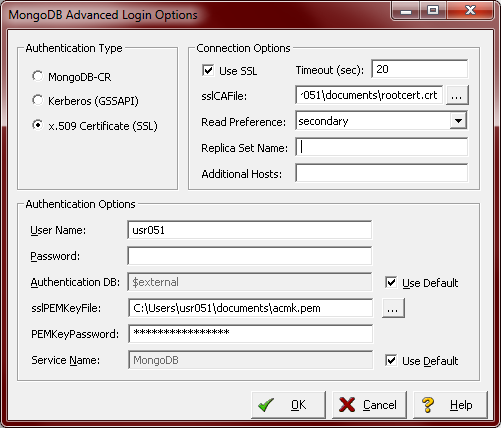Click the sslCAFile path field
This screenshot has width=501, height=428.
click(x=369, y=95)
